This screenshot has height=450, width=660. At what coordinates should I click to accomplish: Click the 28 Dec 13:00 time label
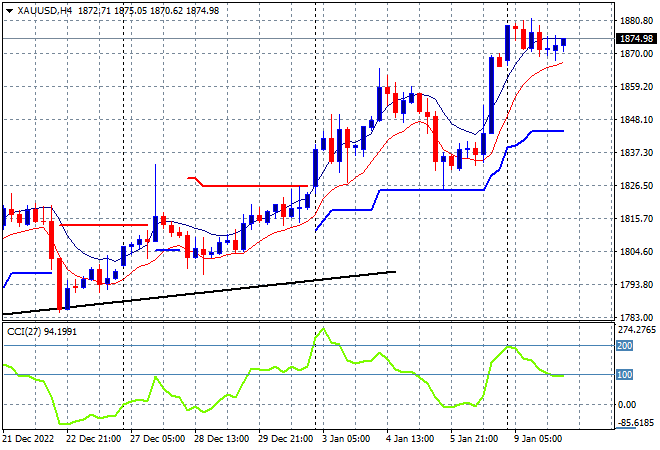coord(221,439)
